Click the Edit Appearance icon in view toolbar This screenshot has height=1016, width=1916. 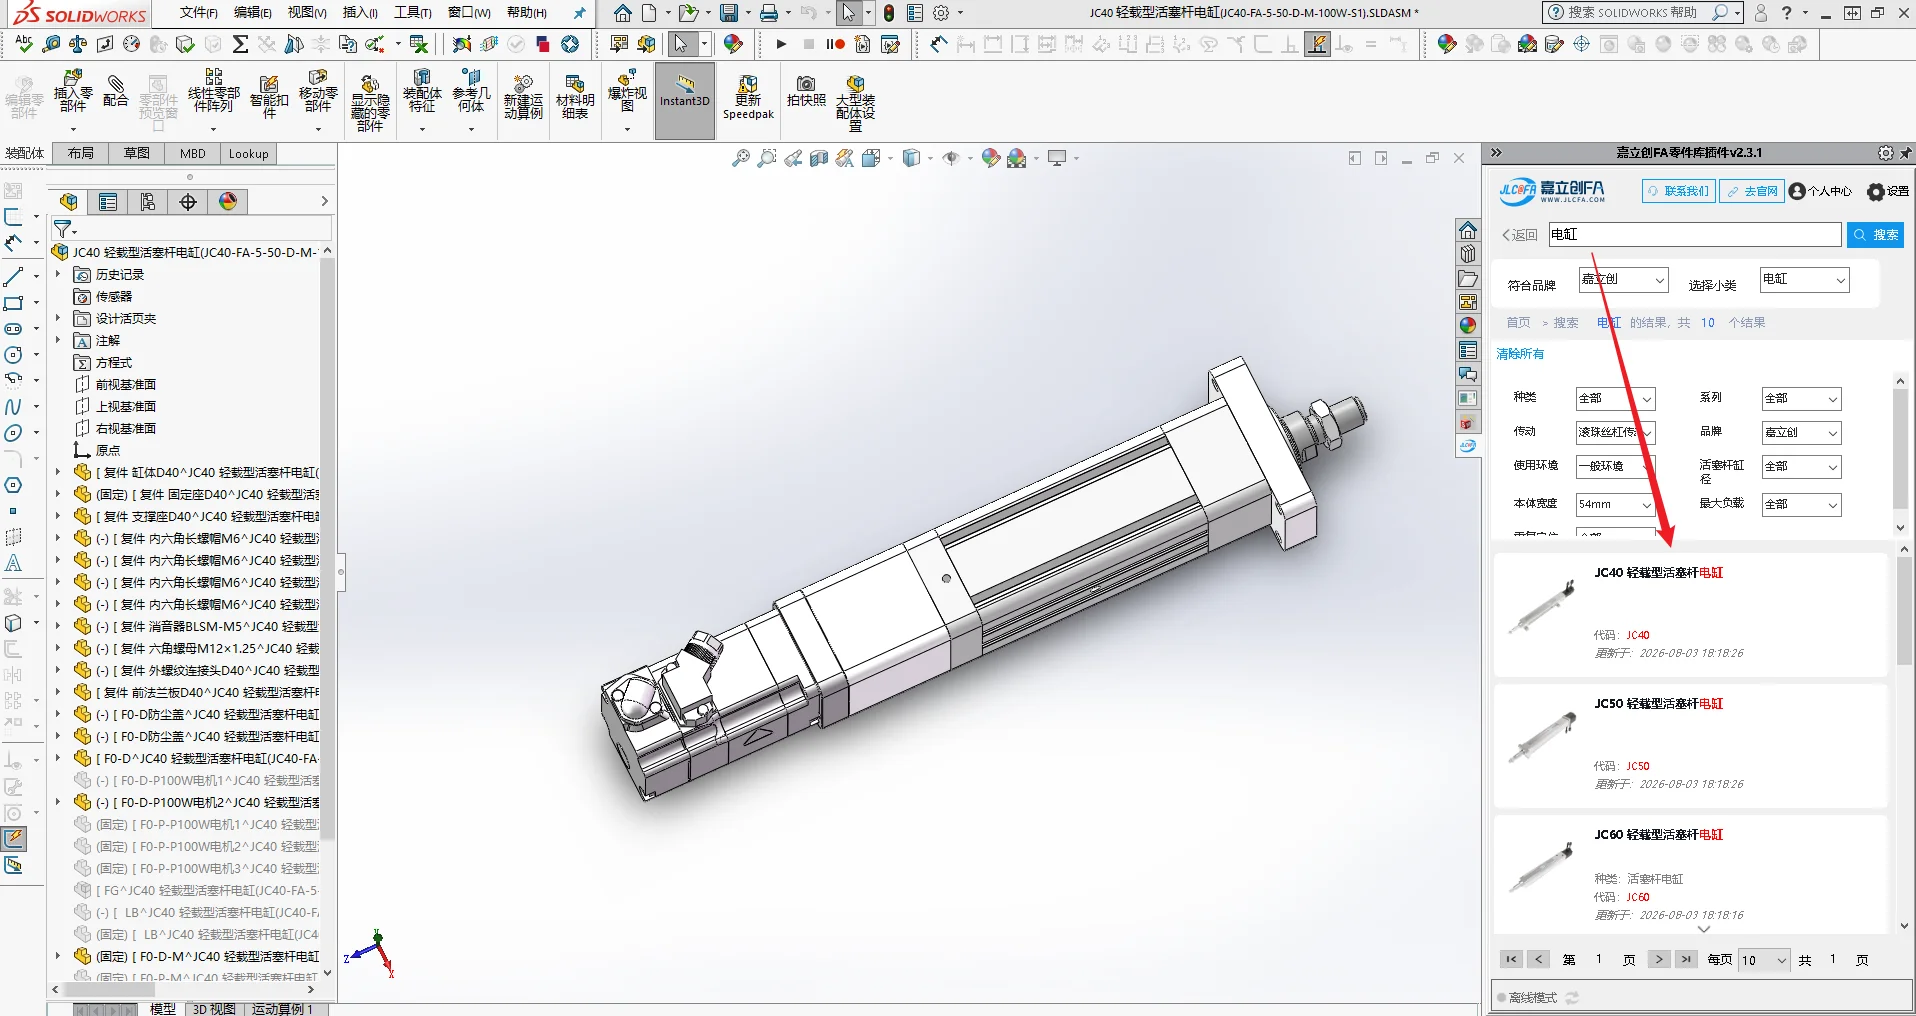pyautogui.click(x=991, y=158)
